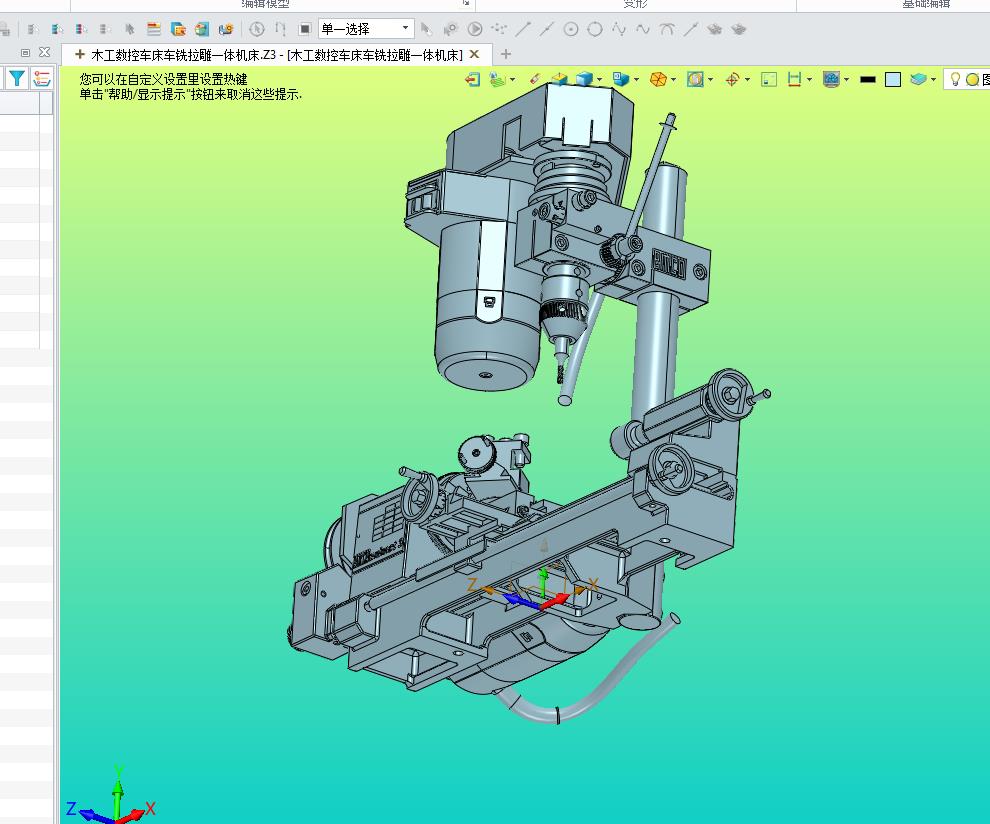Pick the black color swatch
The width and height of the screenshot is (990, 824).
[x=868, y=79]
